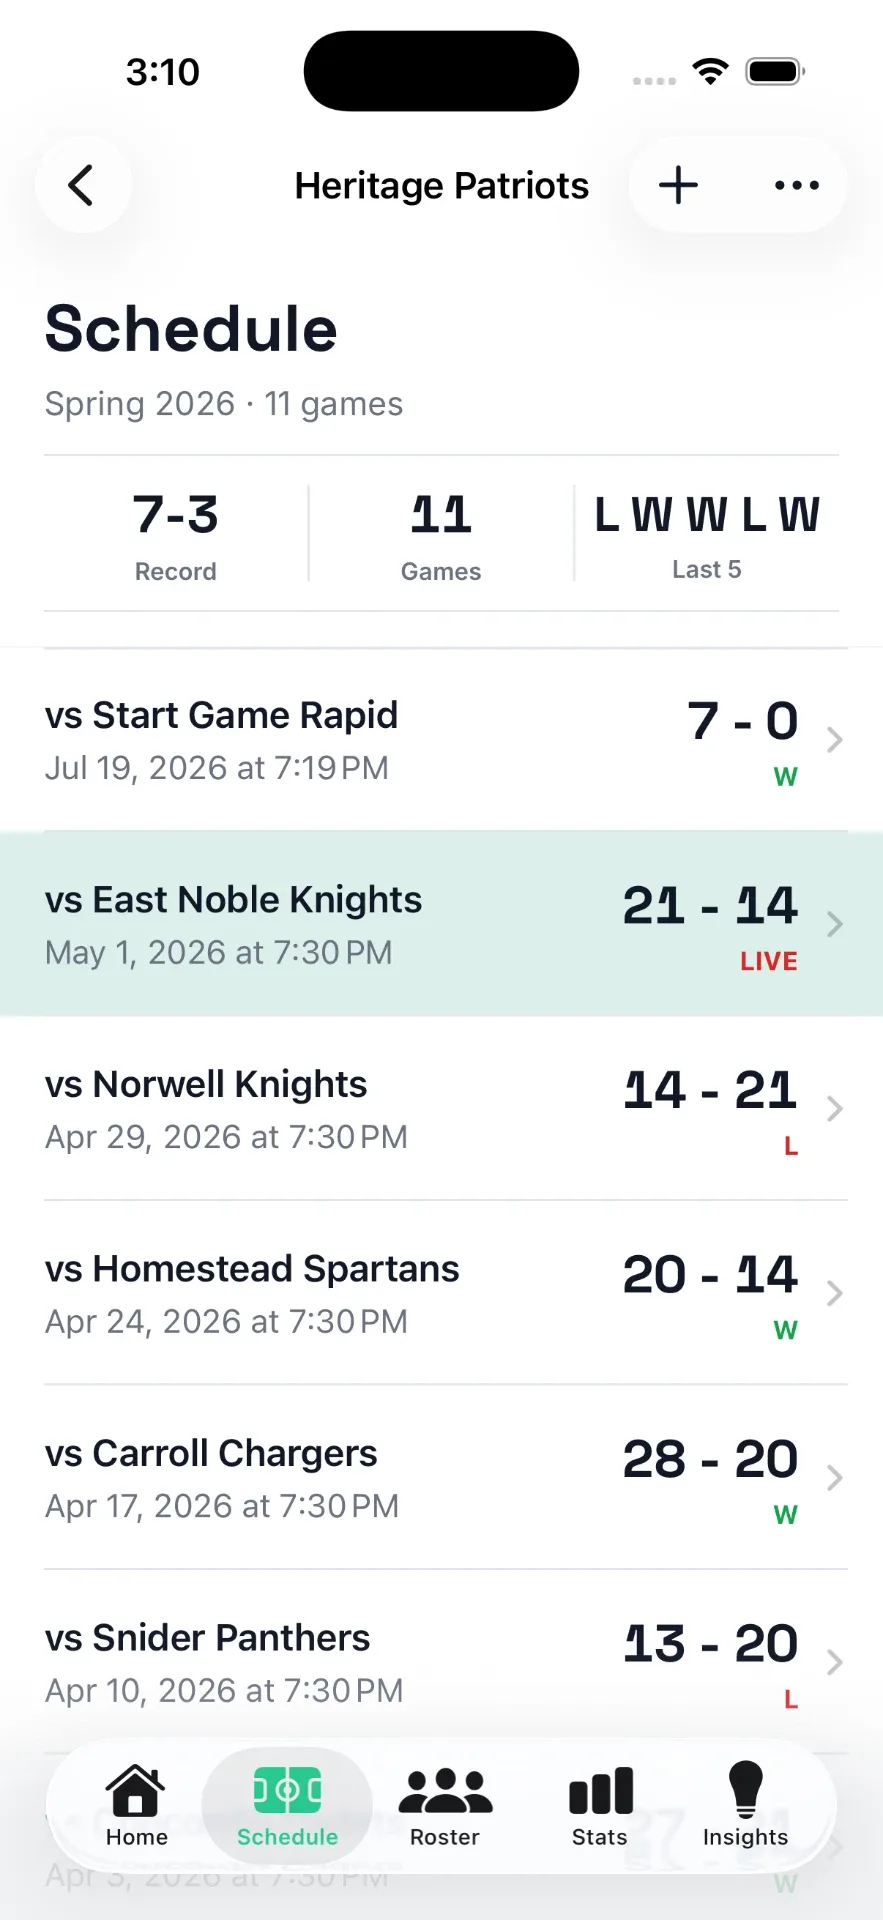This screenshot has height=1920, width=883.
Task: Tap the back arrow icon
Action: point(82,185)
